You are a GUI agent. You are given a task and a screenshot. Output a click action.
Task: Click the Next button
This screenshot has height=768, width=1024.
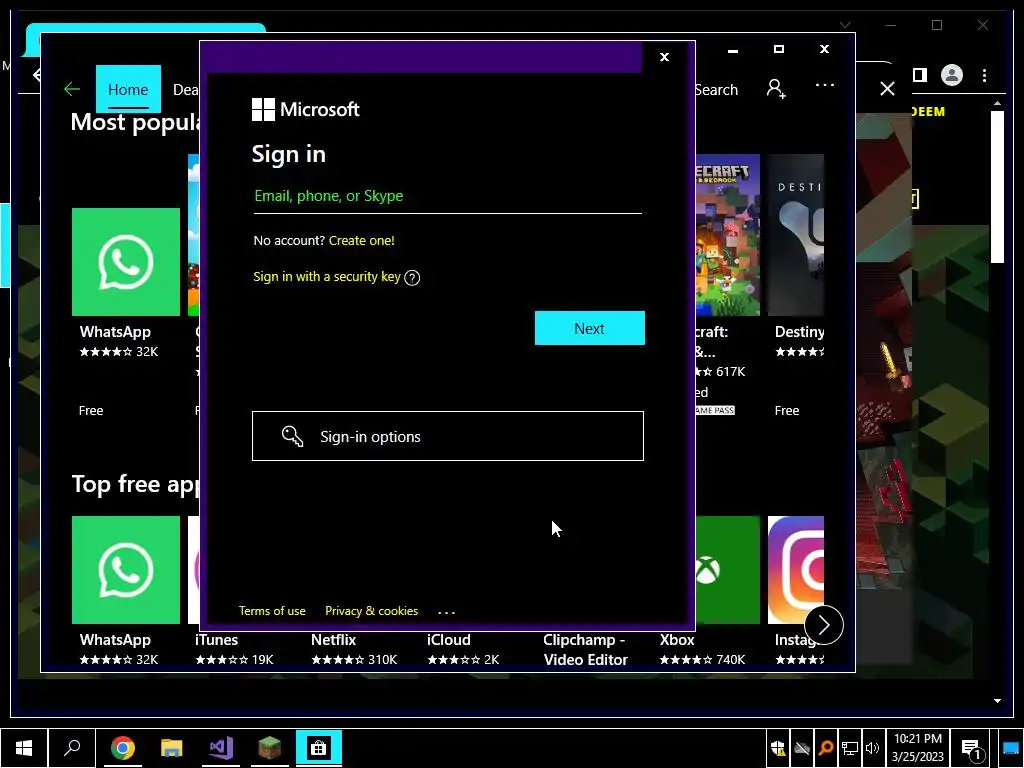coord(590,328)
